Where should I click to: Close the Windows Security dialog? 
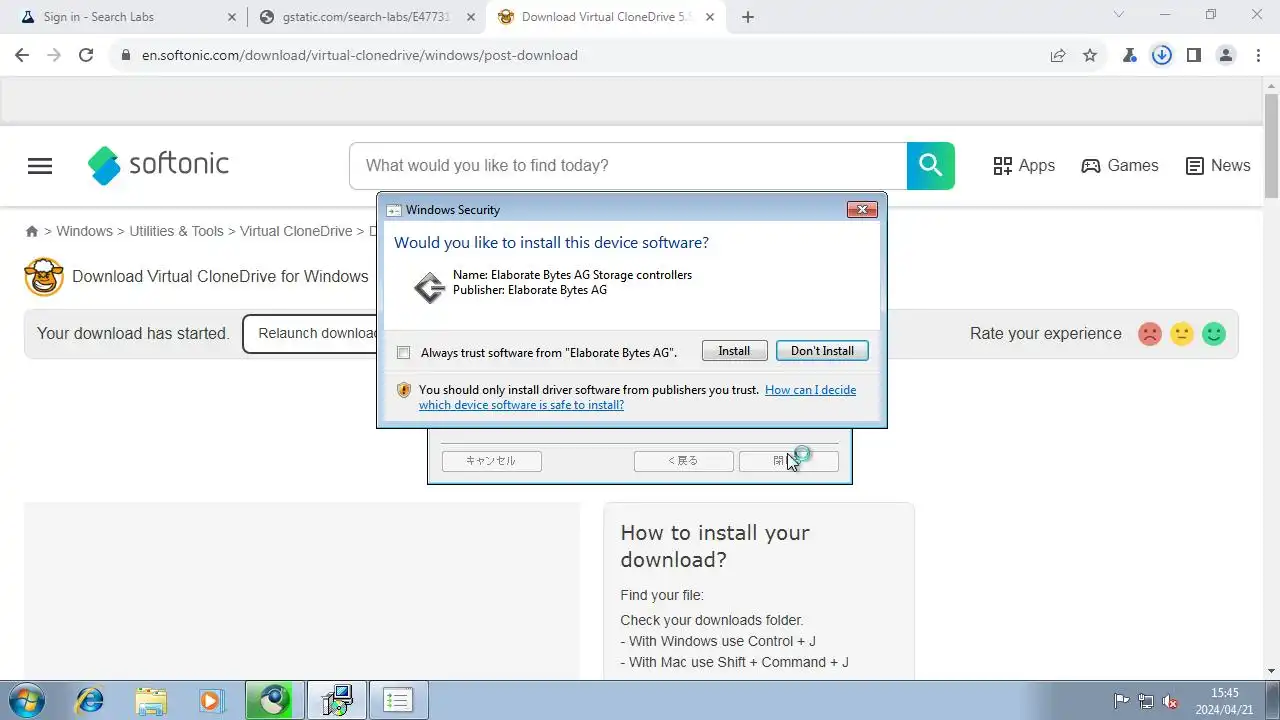point(862,209)
